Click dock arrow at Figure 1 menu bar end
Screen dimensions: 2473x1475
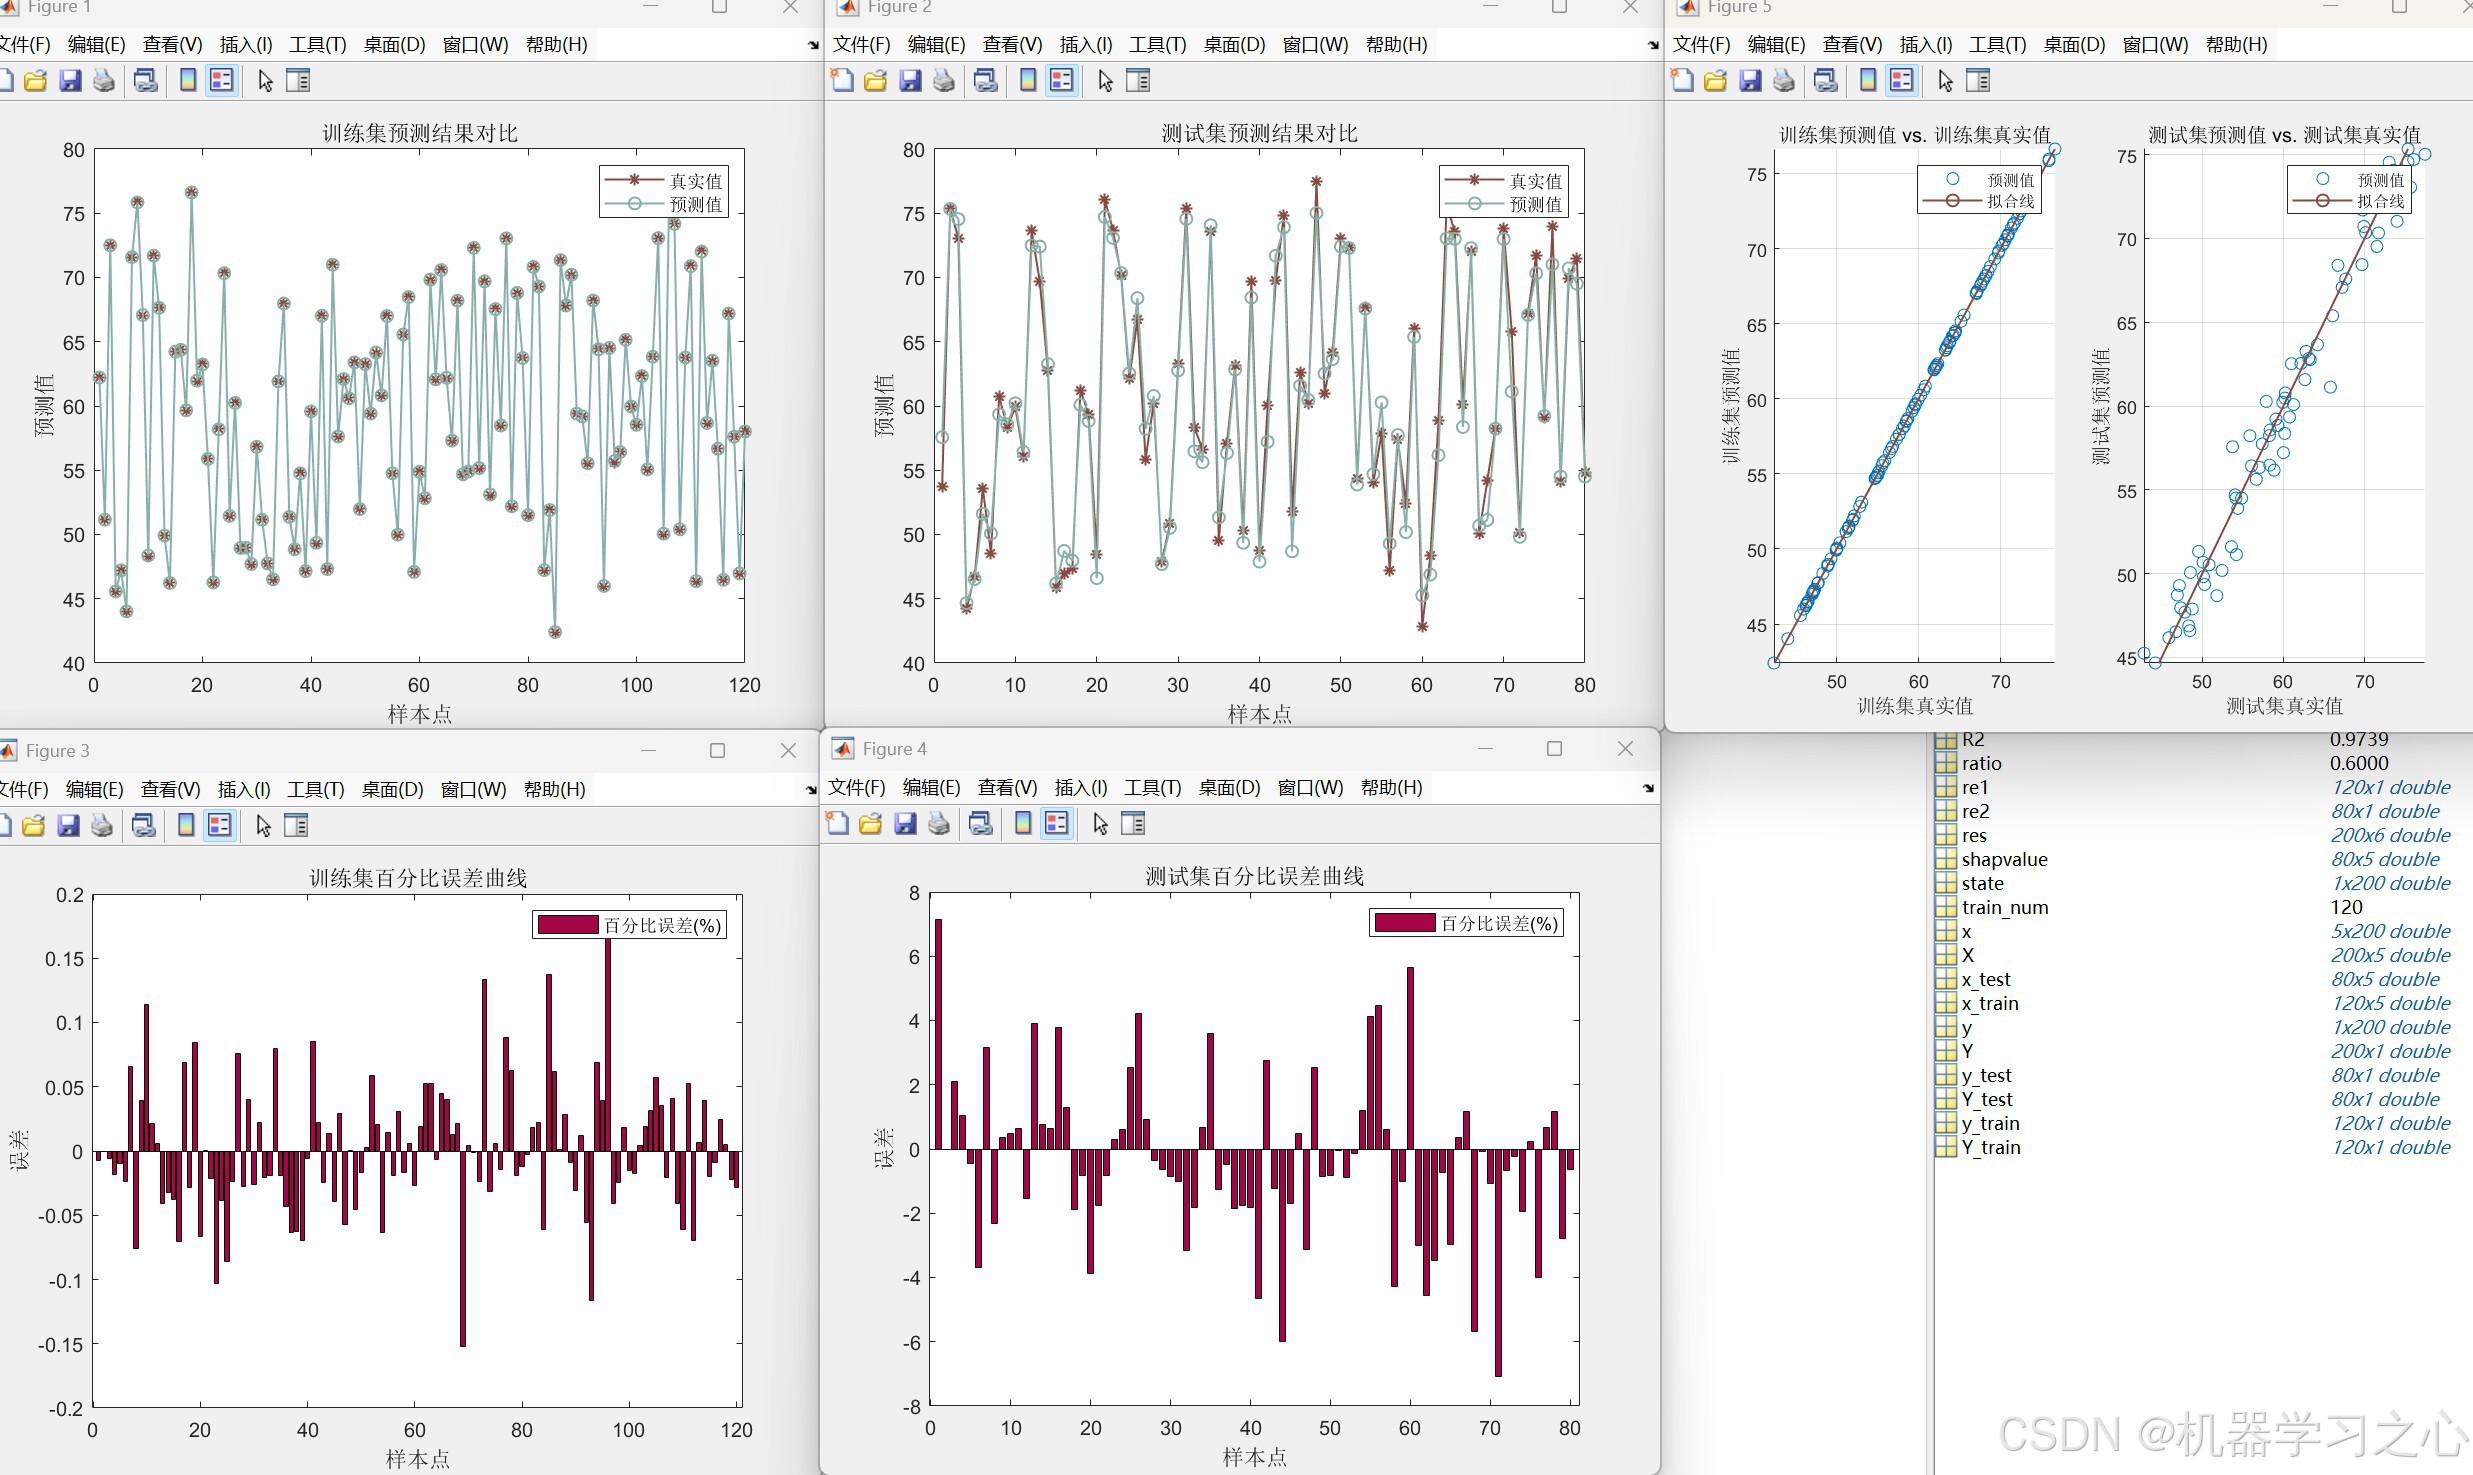(812, 46)
